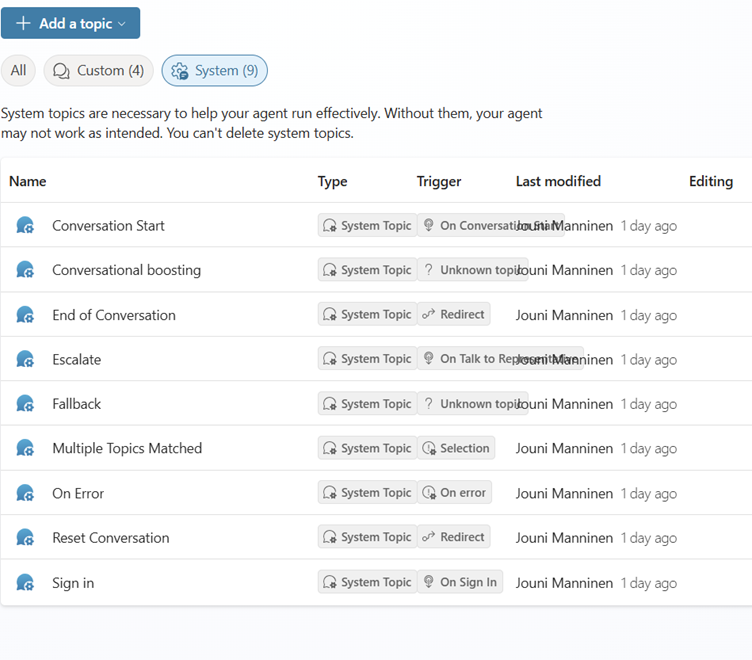The height and width of the screenshot is (660, 752).
Task: Open the Reset Conversation topic
Action: click(x=111, y=538)
